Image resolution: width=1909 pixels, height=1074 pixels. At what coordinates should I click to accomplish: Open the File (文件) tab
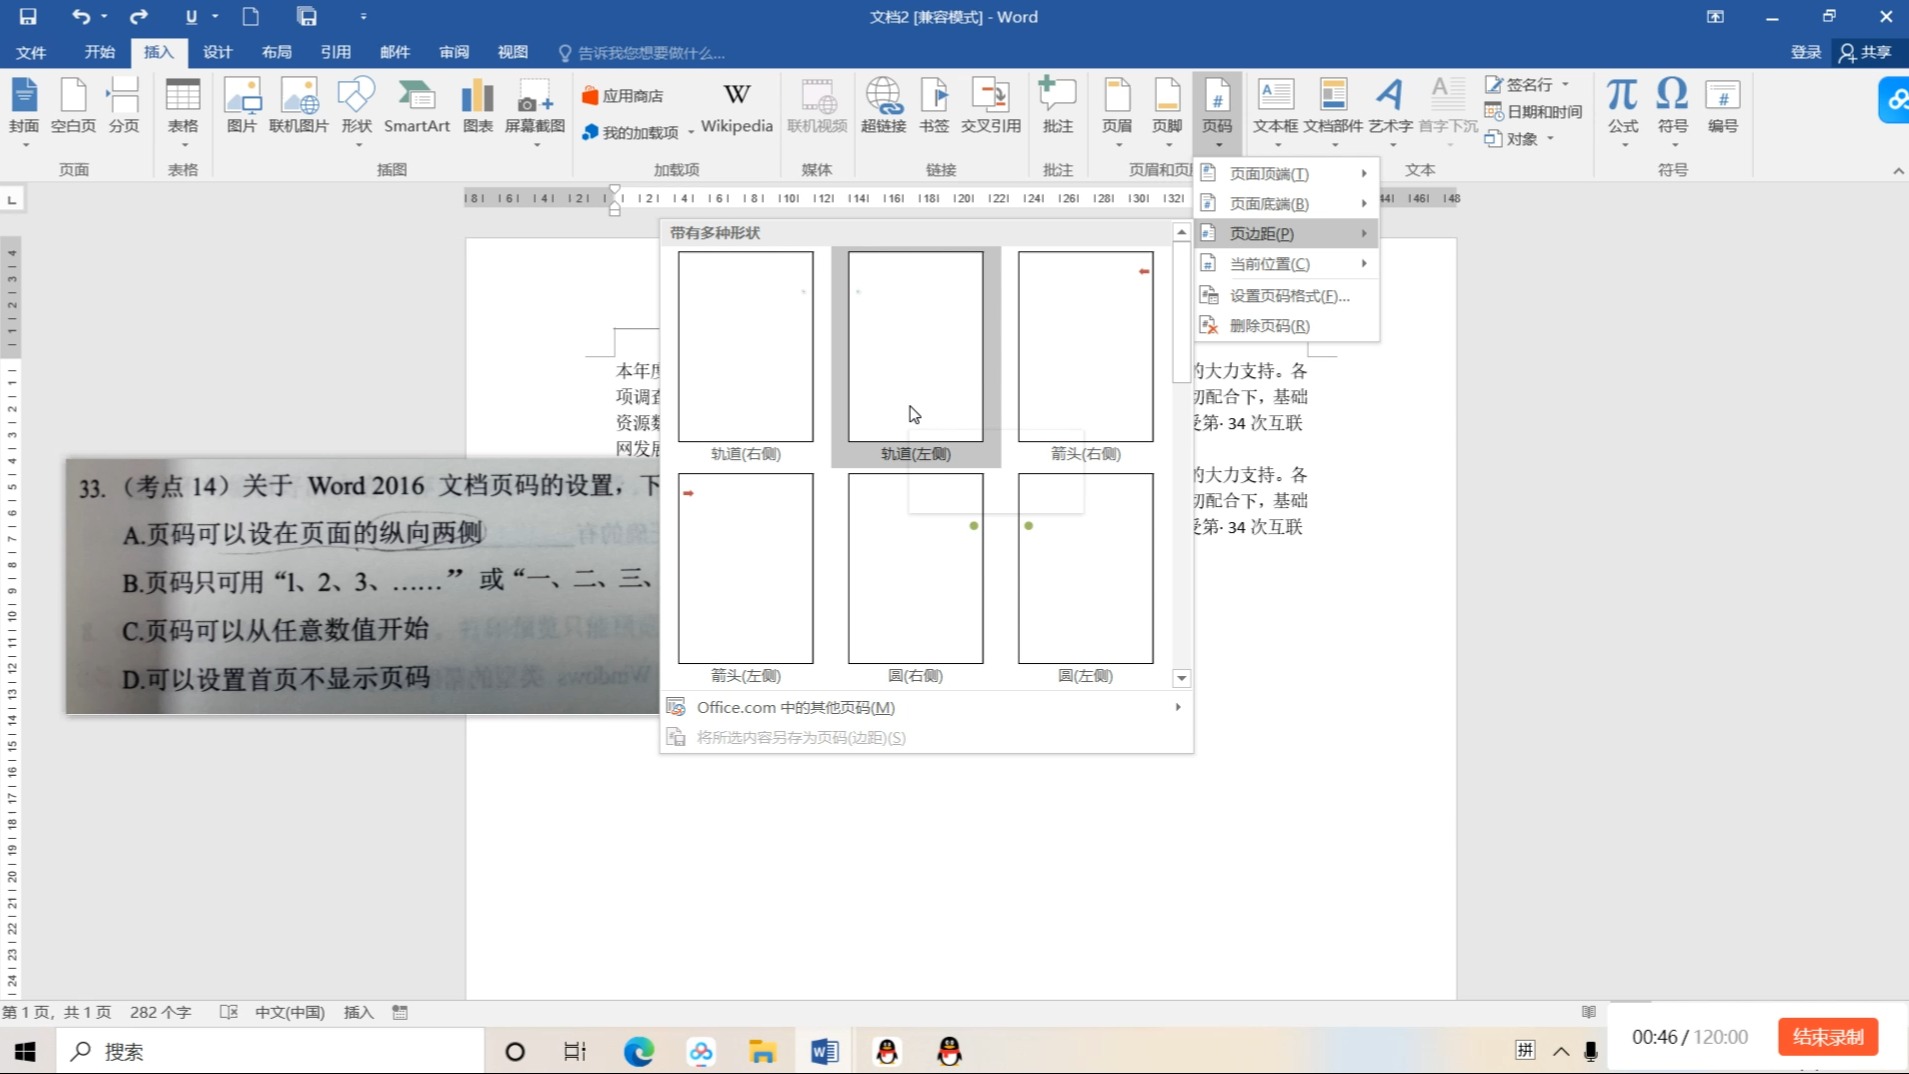[31, 52]
